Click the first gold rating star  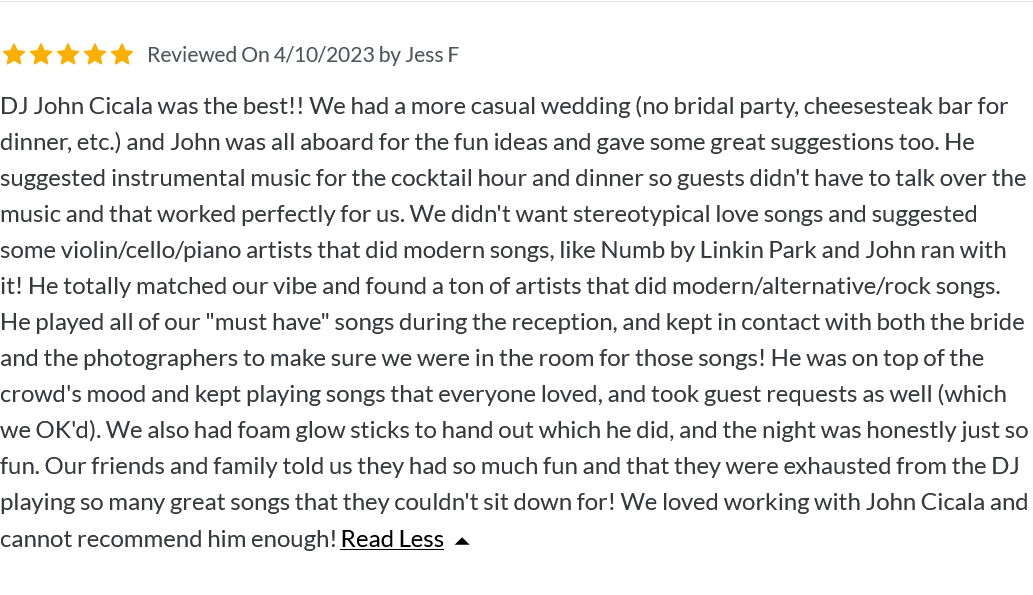point(14,55)
